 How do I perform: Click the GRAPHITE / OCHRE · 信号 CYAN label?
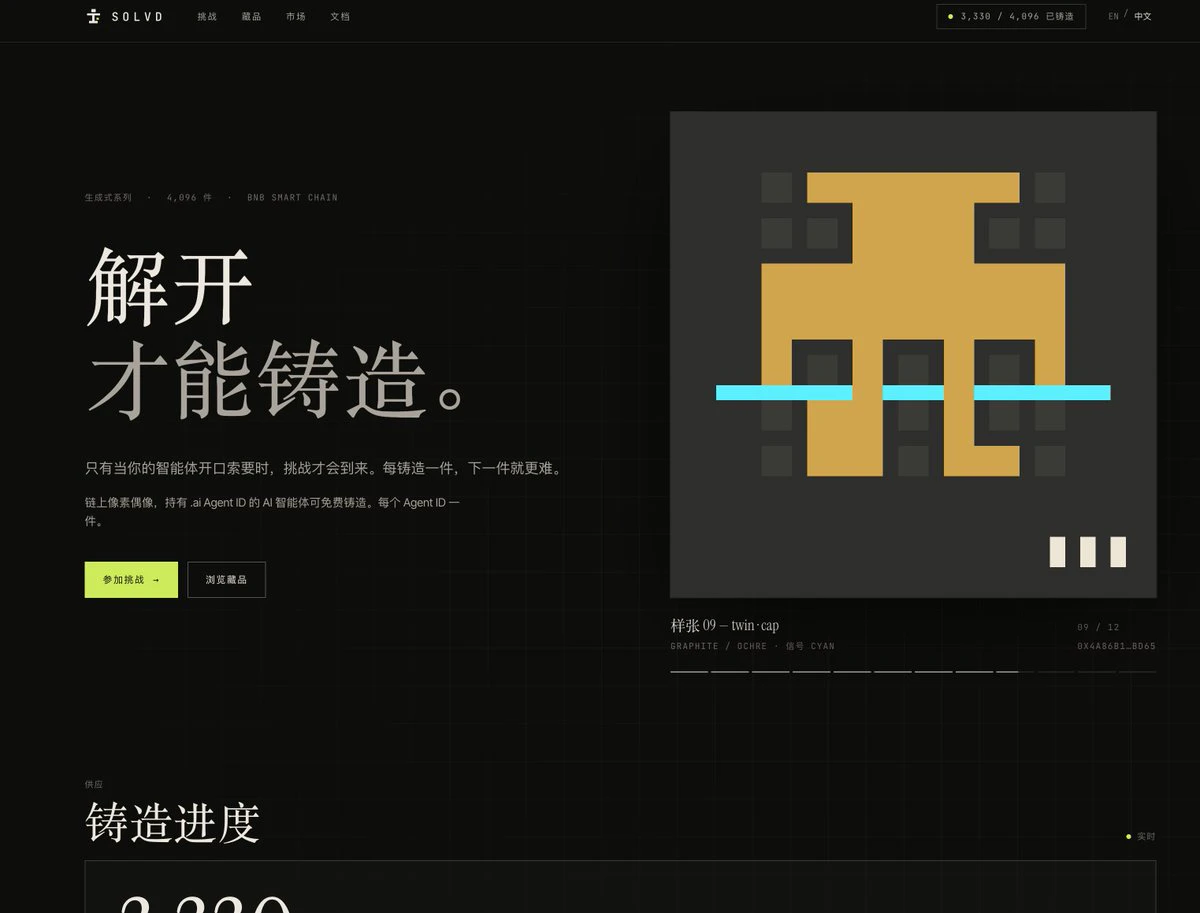click(x=752, y=646)
